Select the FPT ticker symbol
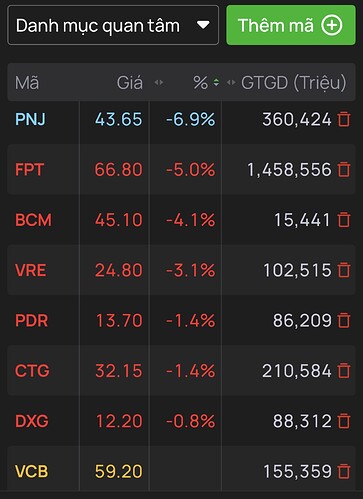 (x=29, y=169)
